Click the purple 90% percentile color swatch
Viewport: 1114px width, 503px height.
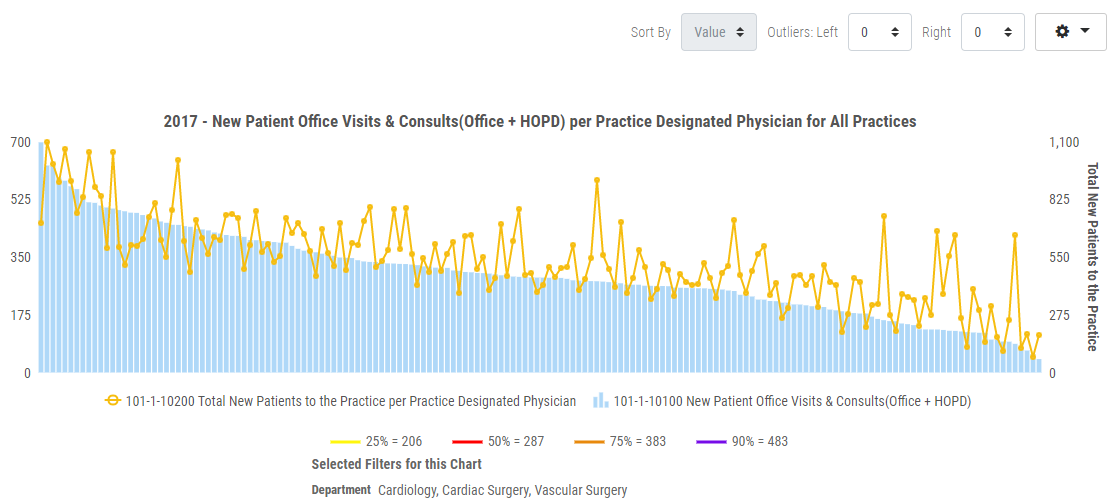tap(711, 441)
